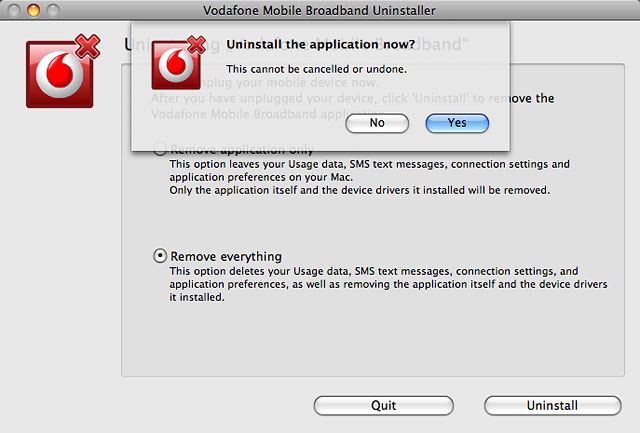Click the "Remove everything" option label

coord(226,256)
